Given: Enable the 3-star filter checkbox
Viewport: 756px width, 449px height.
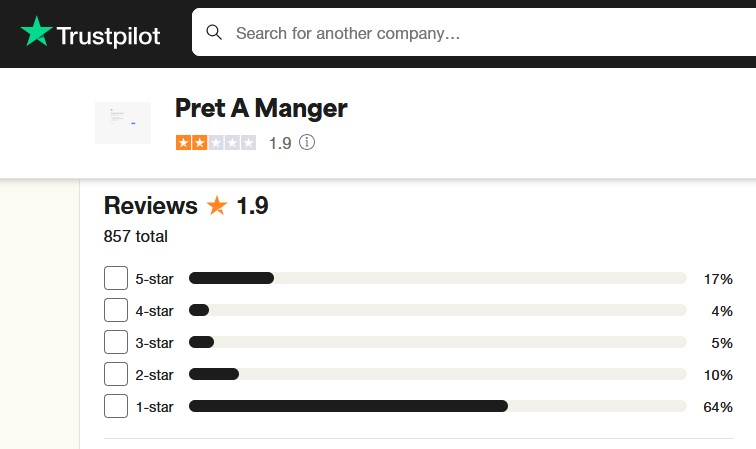Looking at the screenshot, I should pyautogui.click(x=116, y=342).
